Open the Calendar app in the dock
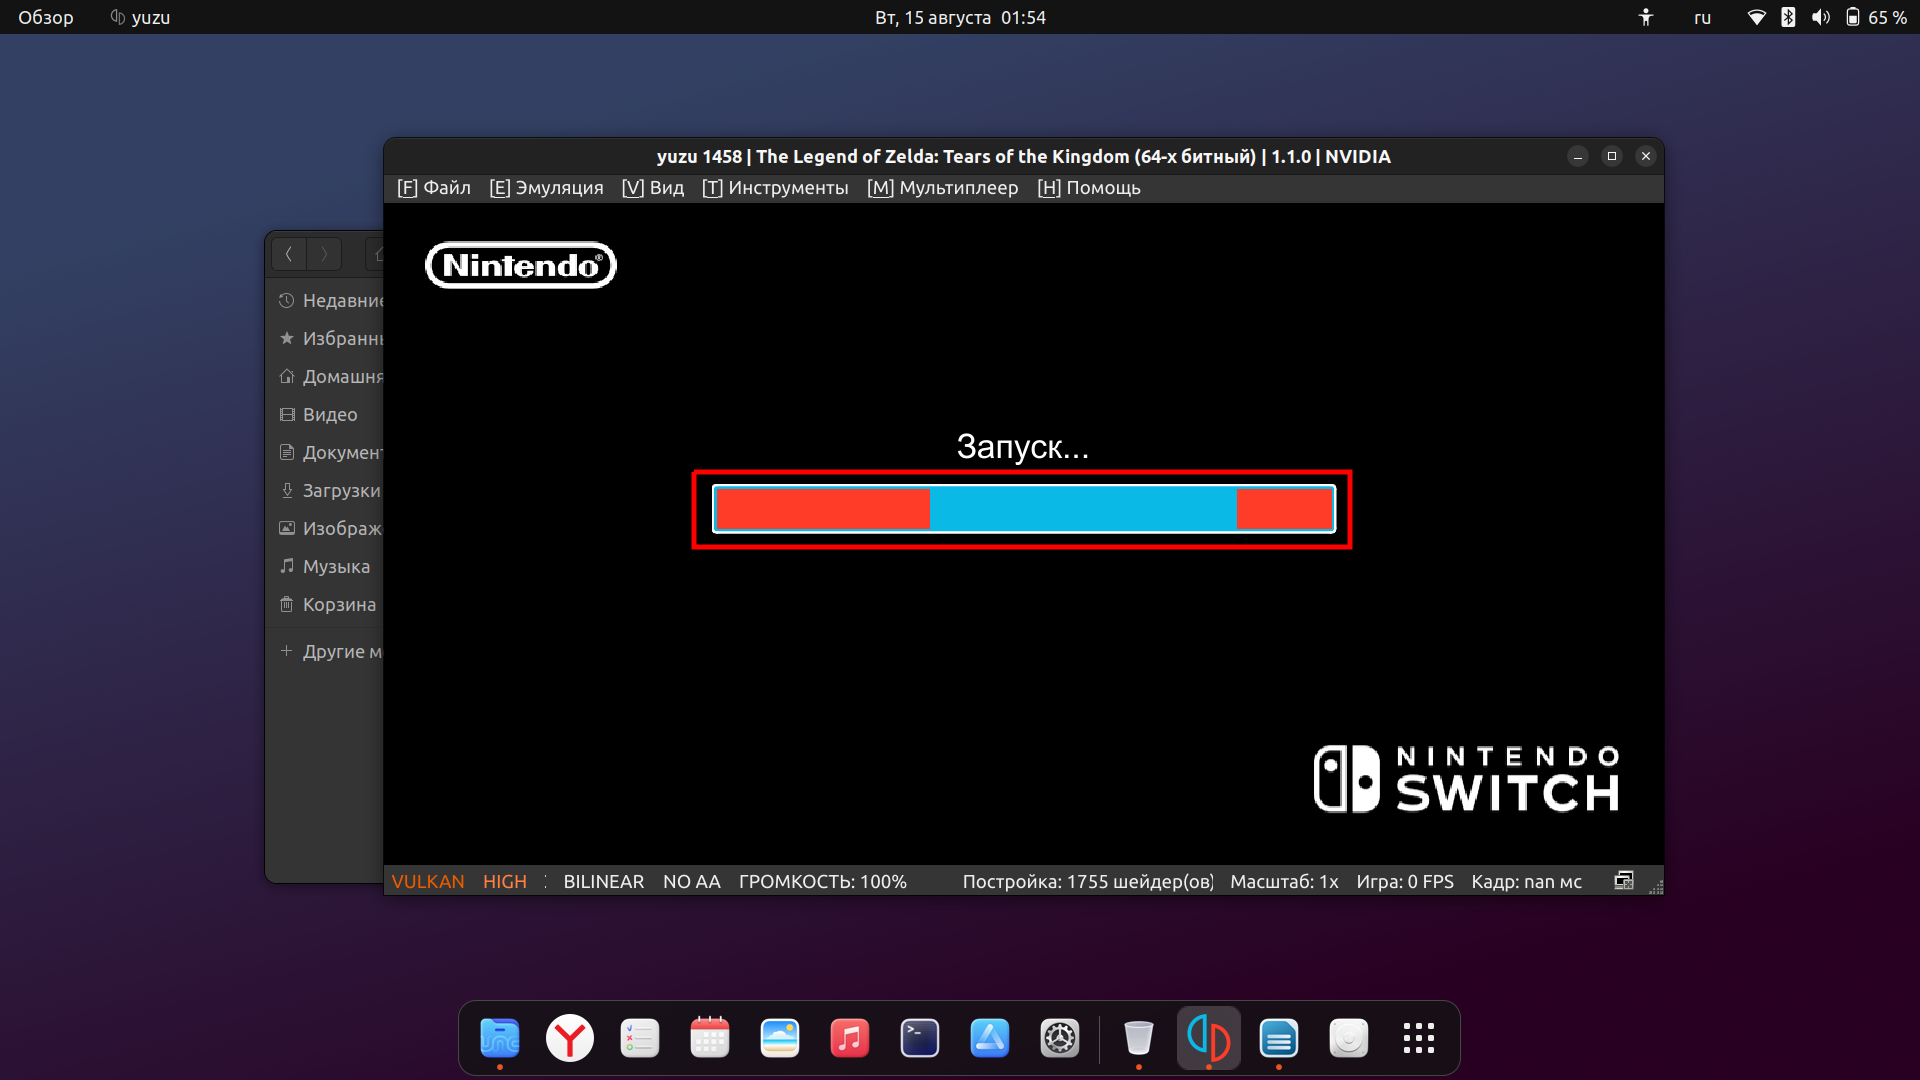1920x1080 pixels. [710, 1038]
